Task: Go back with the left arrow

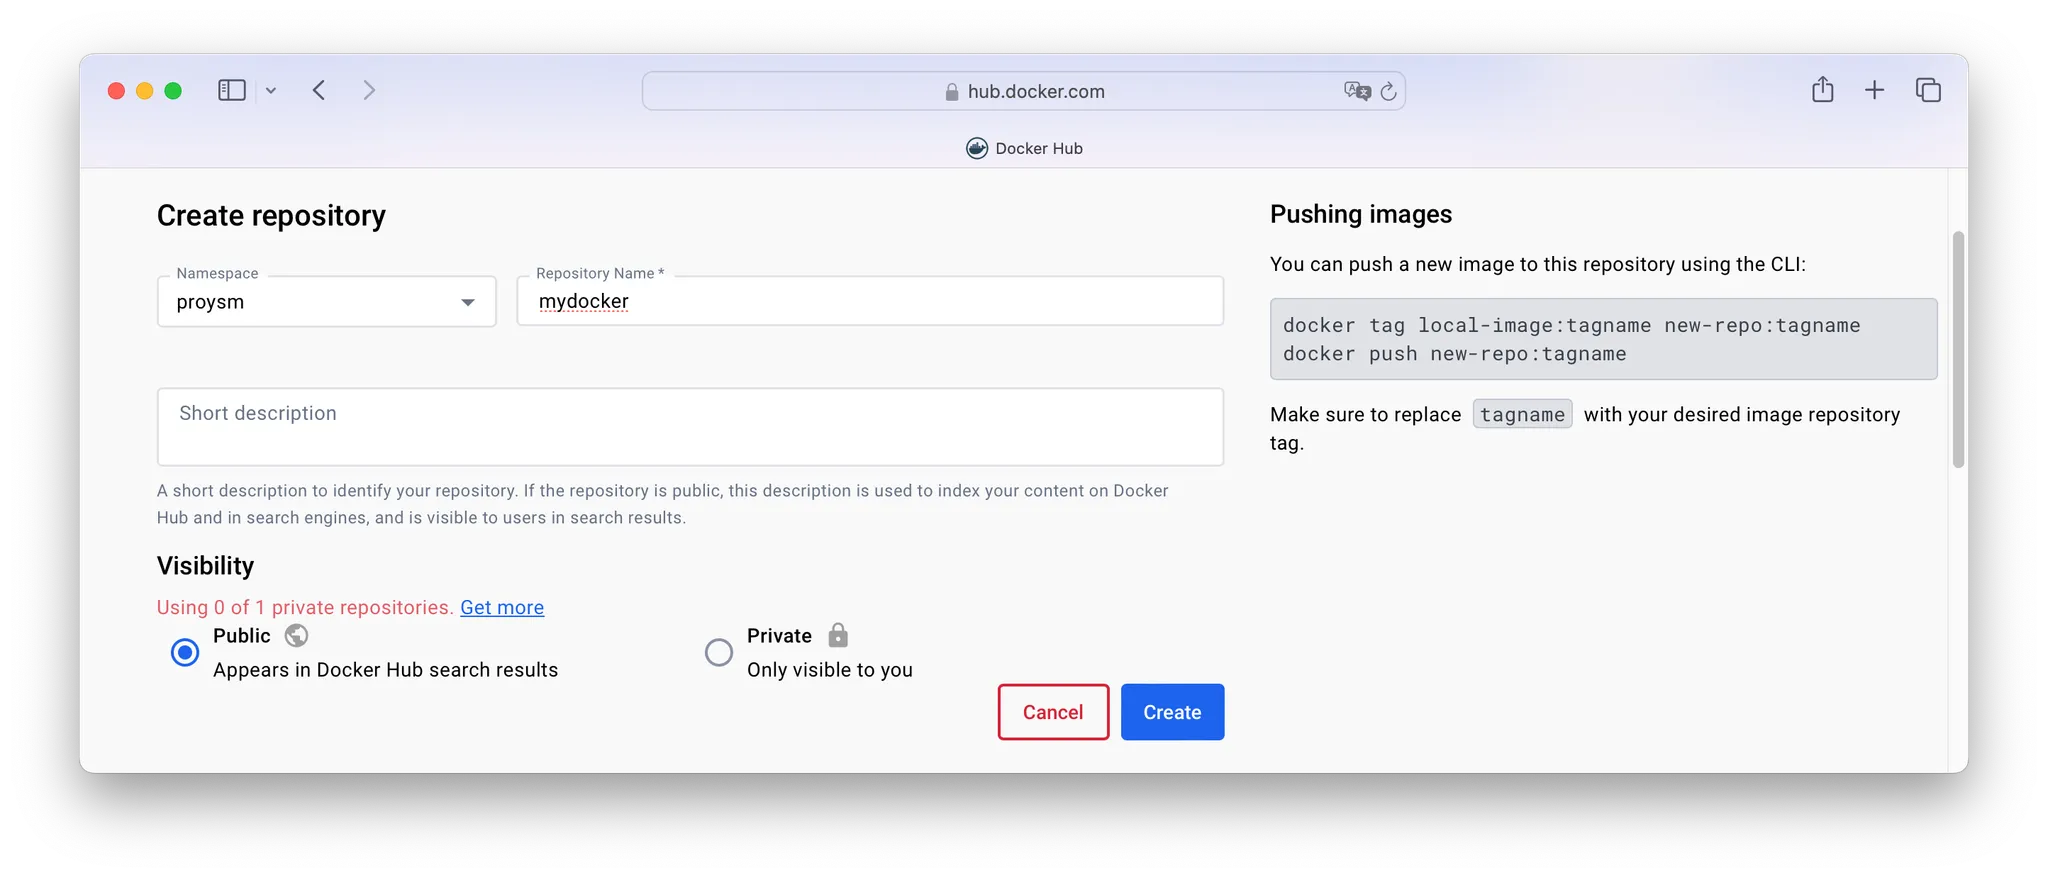Action: pyautogui.click(x=319, y=90)
